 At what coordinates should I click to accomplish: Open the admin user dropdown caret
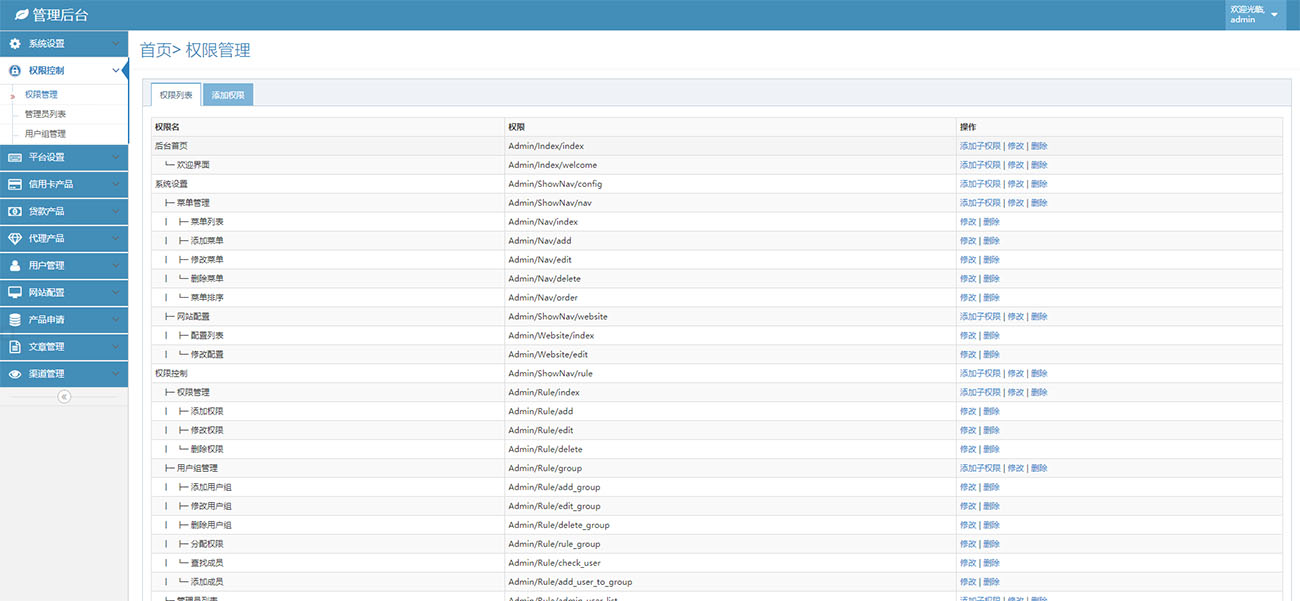[1274, 15]
